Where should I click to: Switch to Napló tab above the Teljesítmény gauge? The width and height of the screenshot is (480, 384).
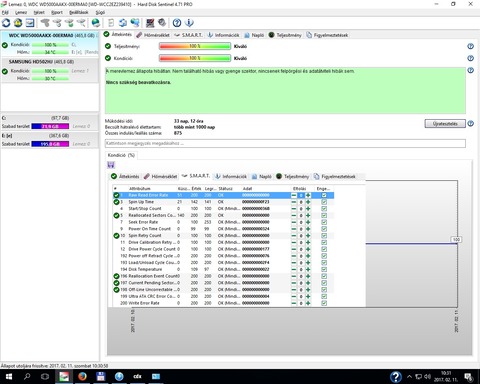[x=254, y=35]
